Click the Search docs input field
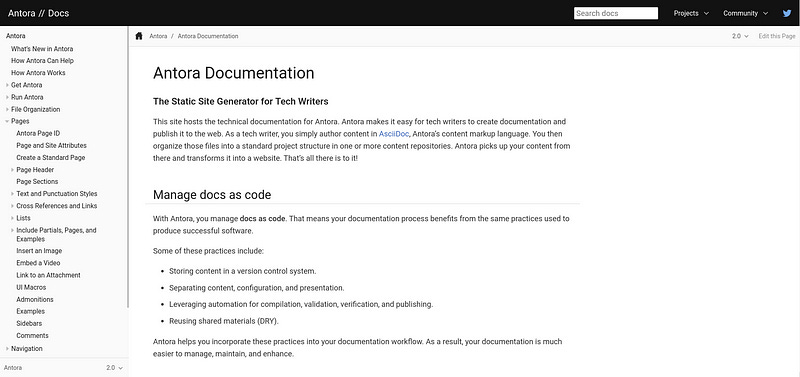This screenshot has height=377, width=800. pos(616,13)
